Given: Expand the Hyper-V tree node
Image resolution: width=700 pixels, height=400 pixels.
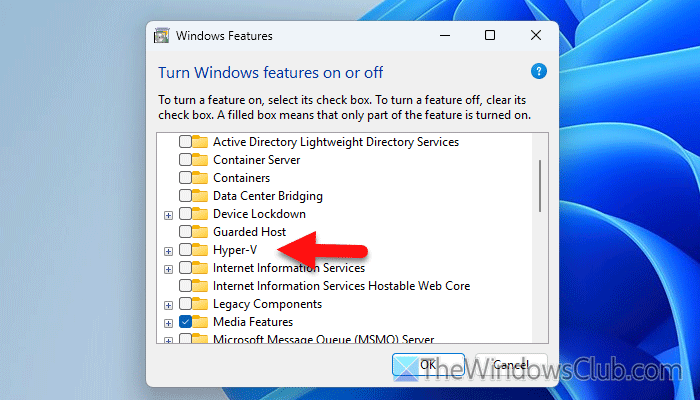Looking at the screenshot, I should point(168,250).
